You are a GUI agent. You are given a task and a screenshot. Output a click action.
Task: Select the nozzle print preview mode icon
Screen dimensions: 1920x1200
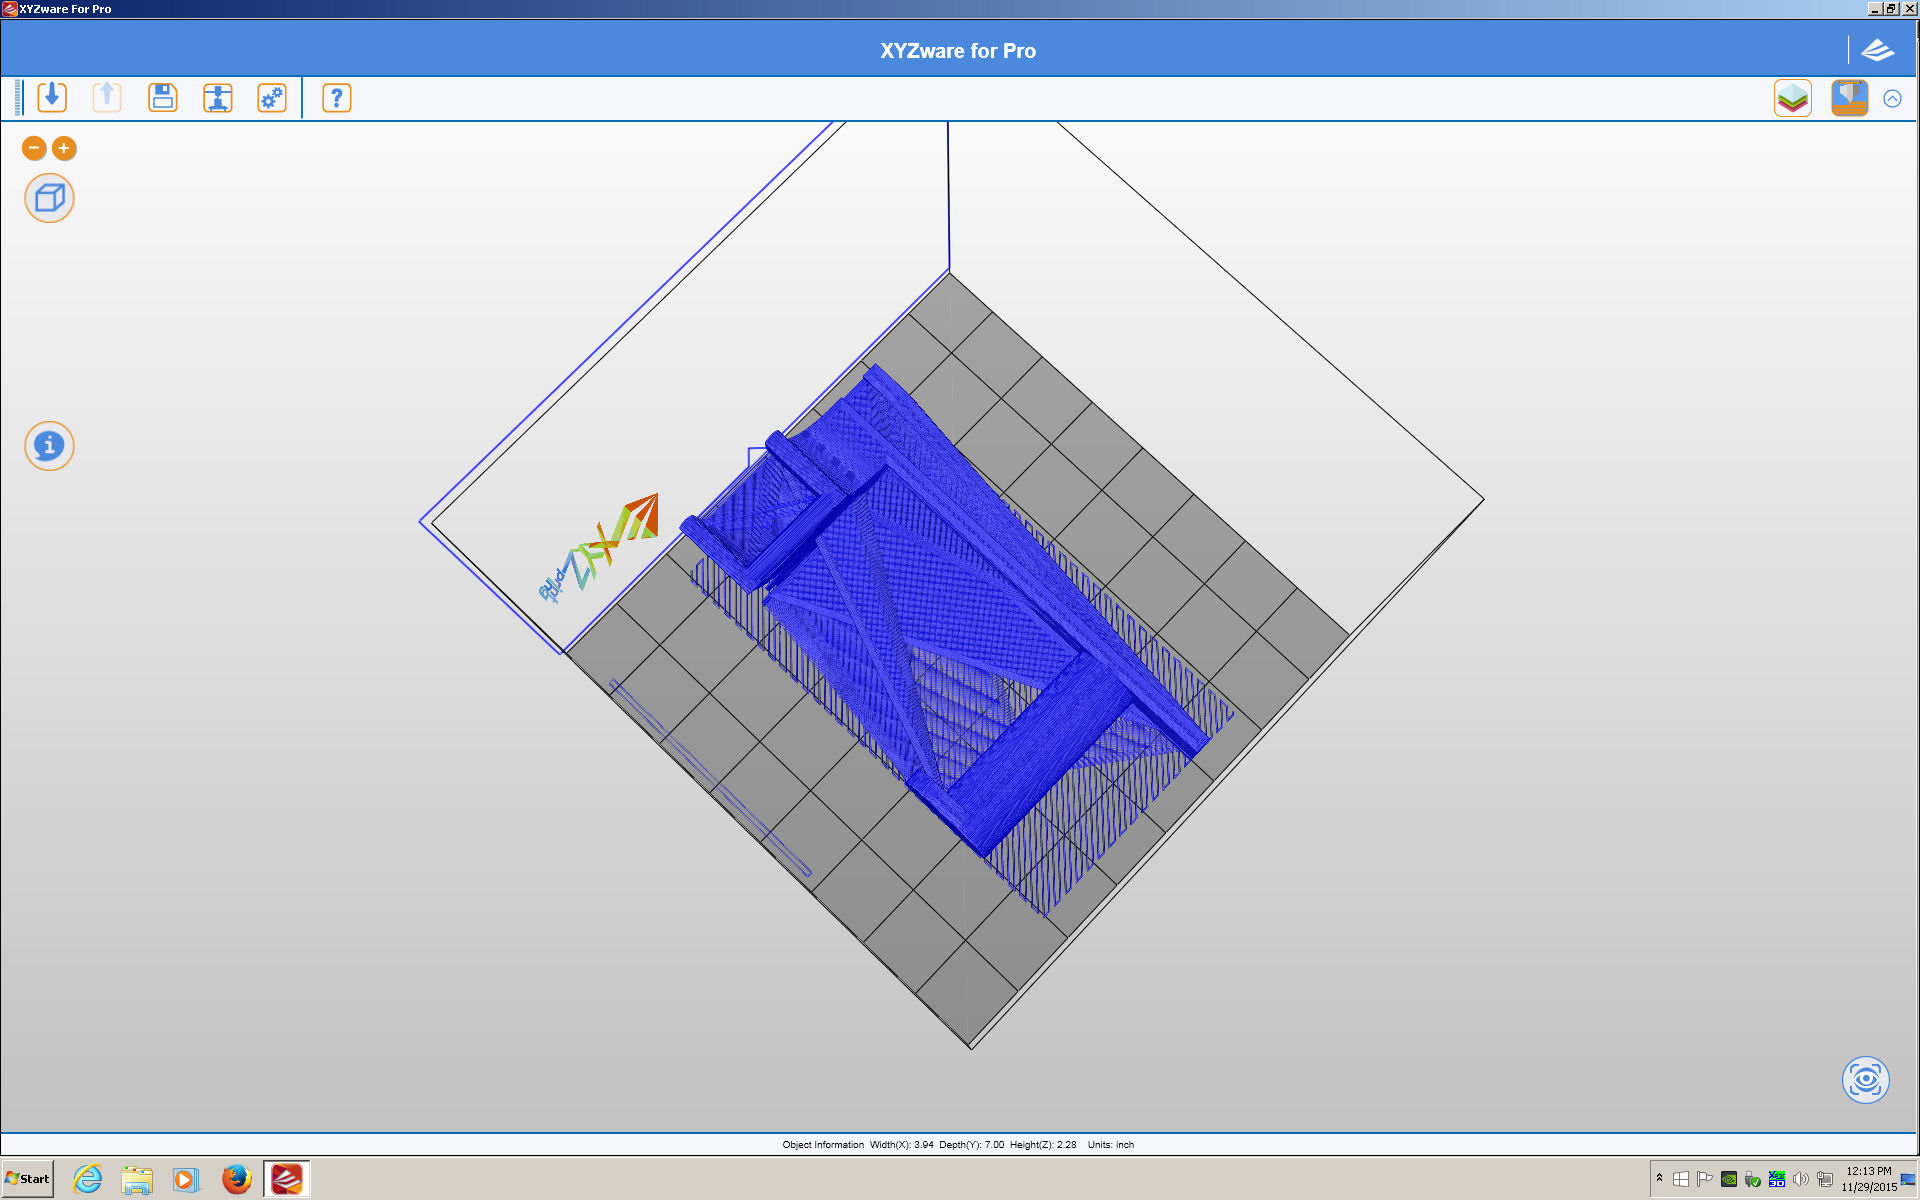(1849, 98)
